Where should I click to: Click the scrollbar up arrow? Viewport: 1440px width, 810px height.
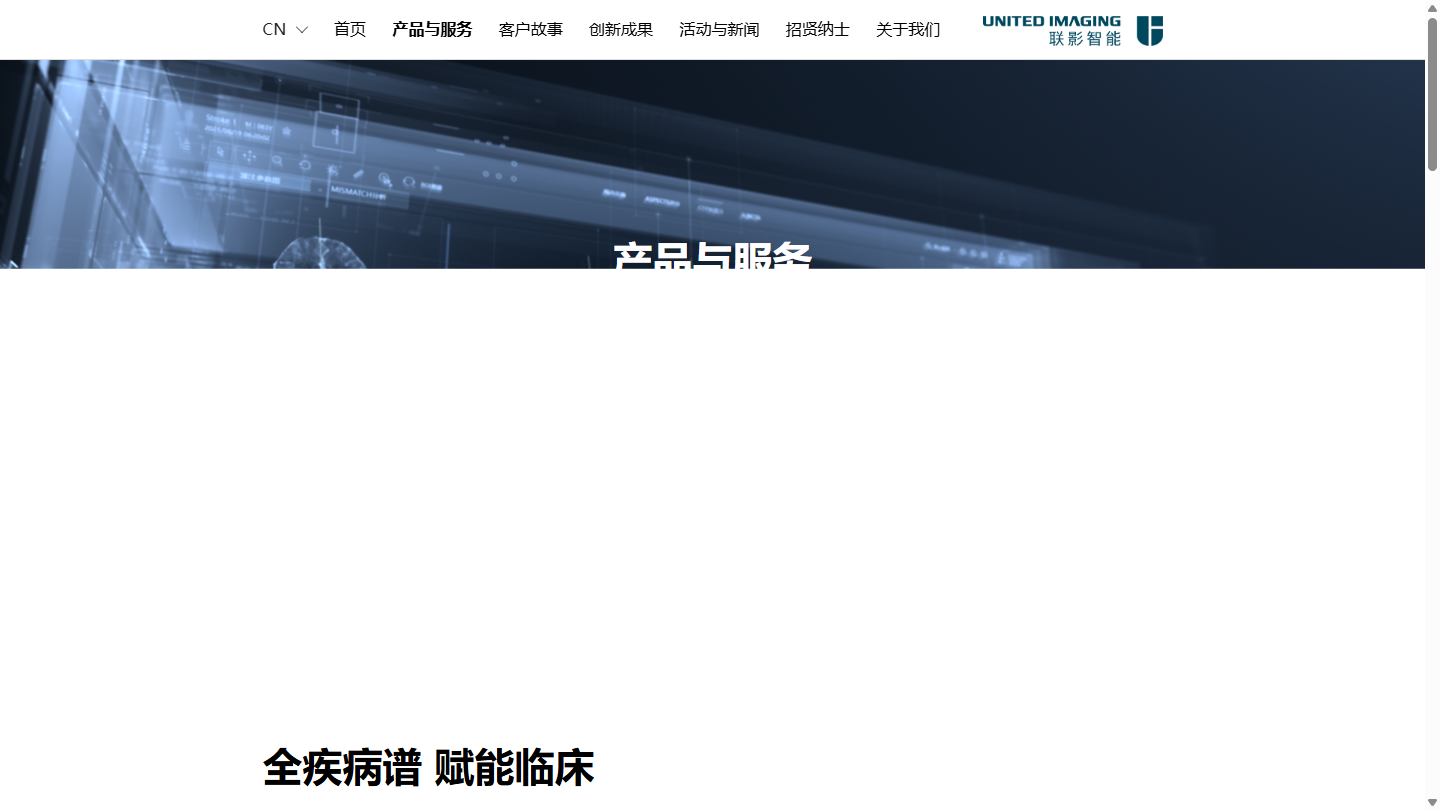pos(1432,8)
